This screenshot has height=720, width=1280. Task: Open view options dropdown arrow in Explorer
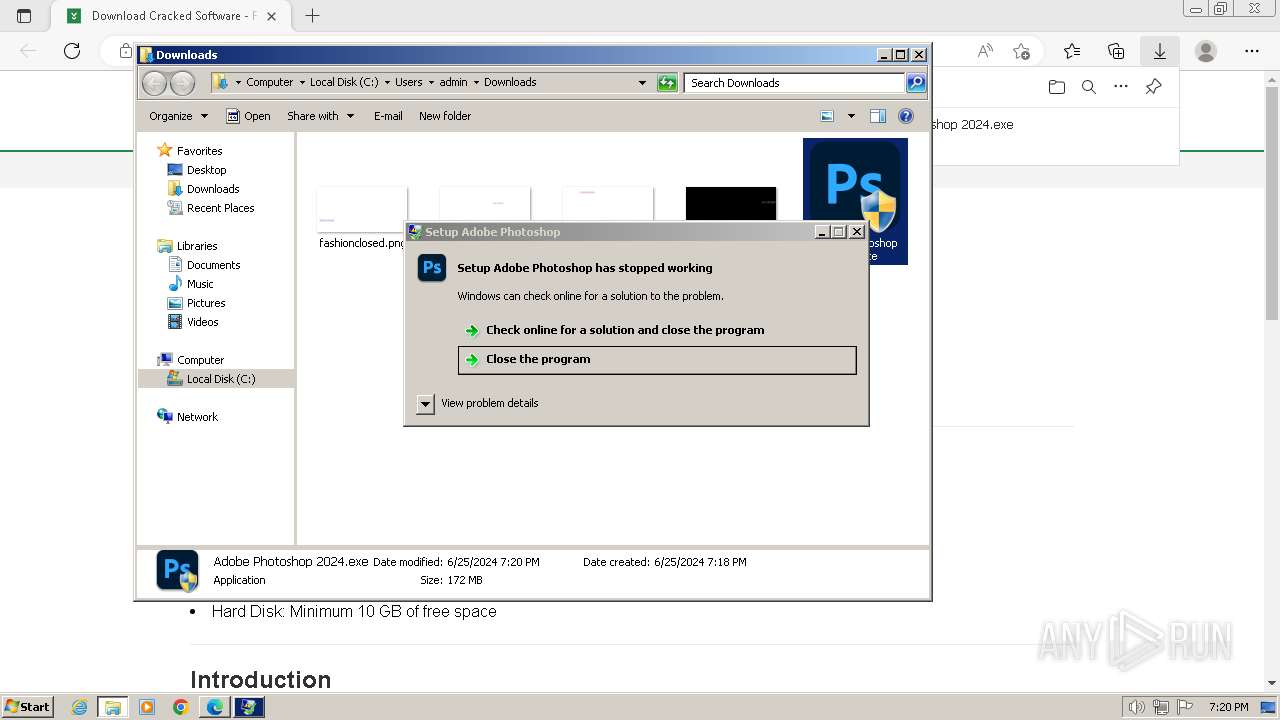point(851,116)
